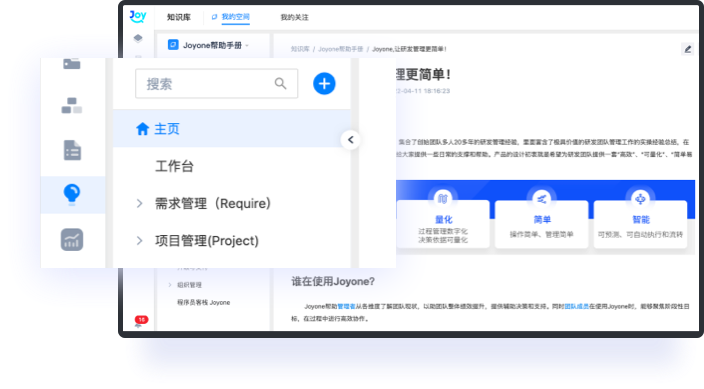
Task: Open Joyone帮助手册 dropdown
Action: click(208, 45)
